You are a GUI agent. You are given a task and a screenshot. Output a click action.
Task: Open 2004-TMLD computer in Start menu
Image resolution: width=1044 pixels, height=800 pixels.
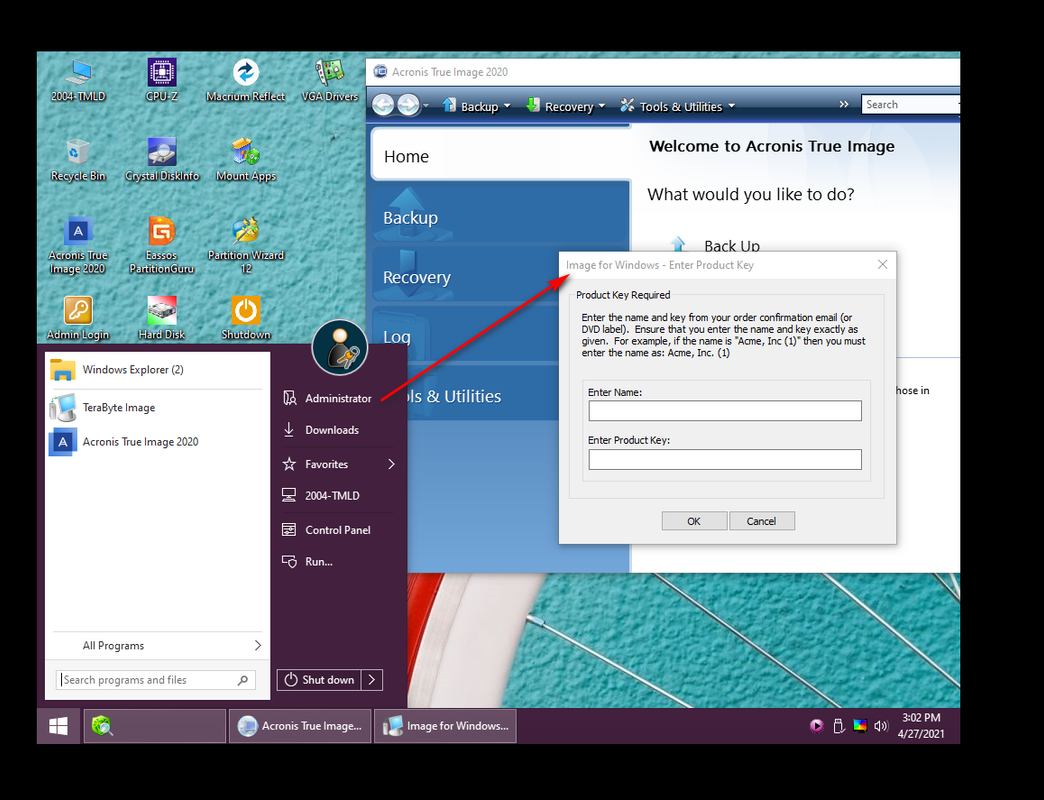point(338,496)
